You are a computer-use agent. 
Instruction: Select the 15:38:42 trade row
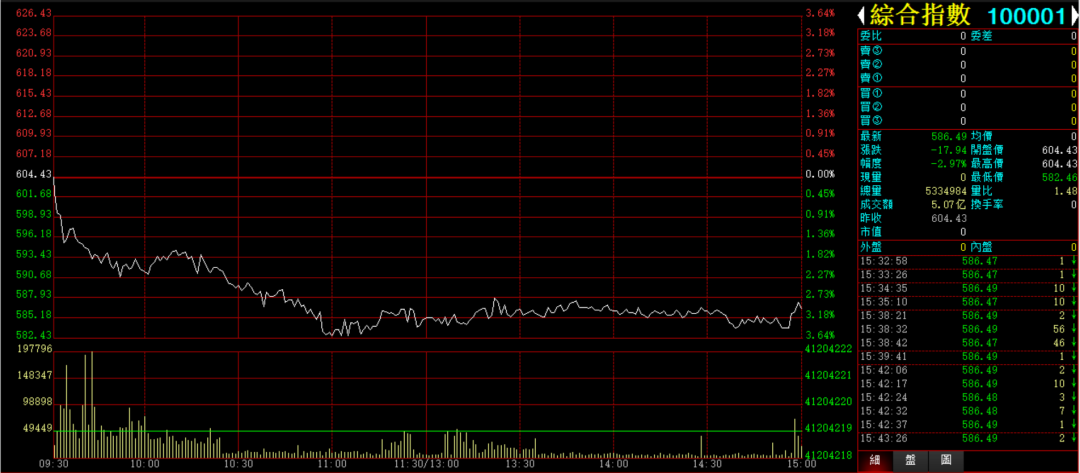(968, 342)
